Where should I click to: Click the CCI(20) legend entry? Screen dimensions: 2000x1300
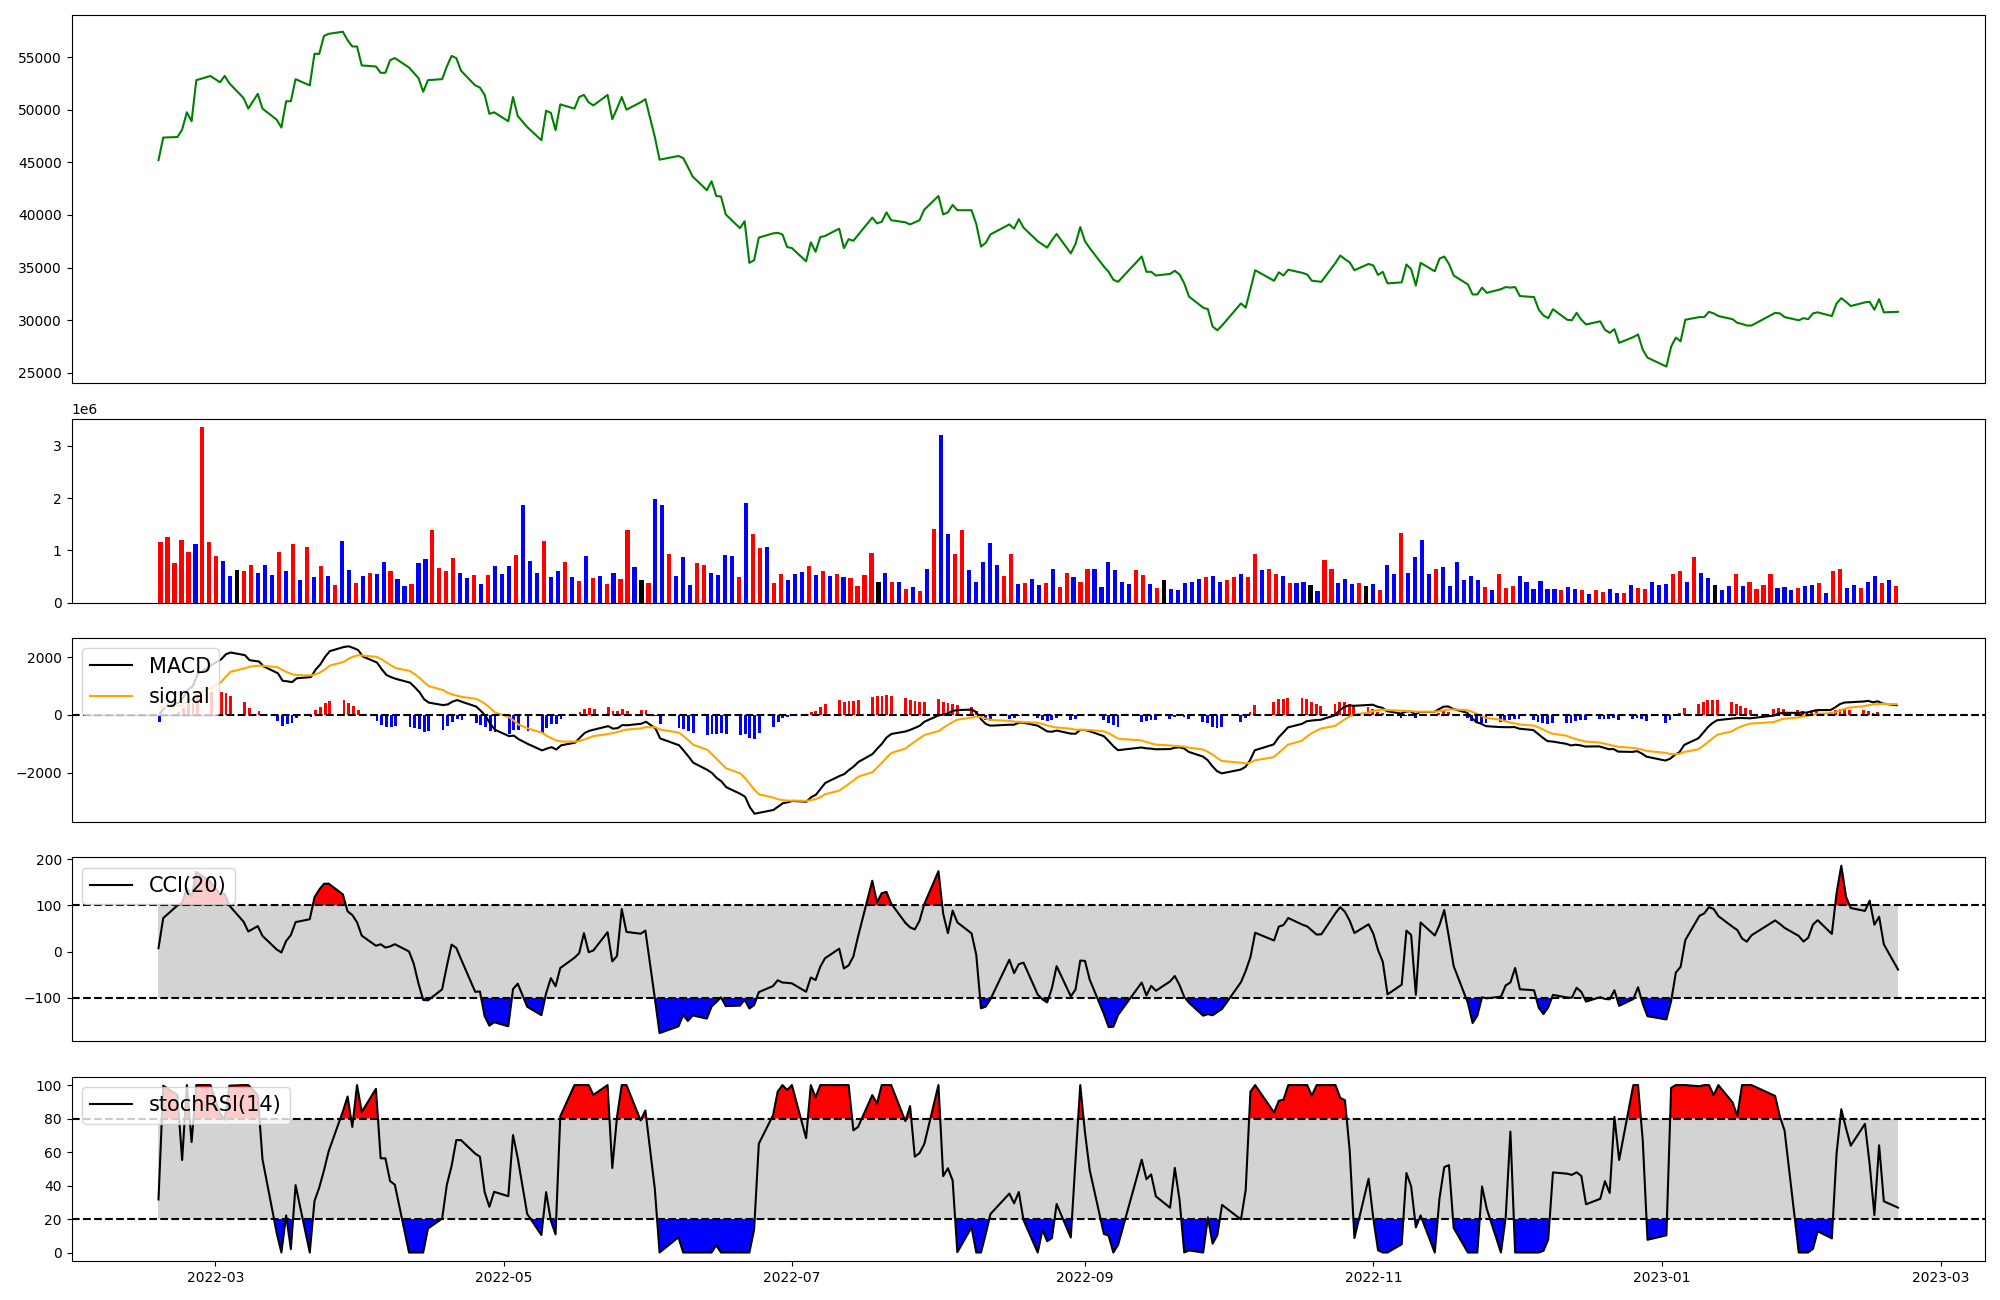[x=186, y=885]
